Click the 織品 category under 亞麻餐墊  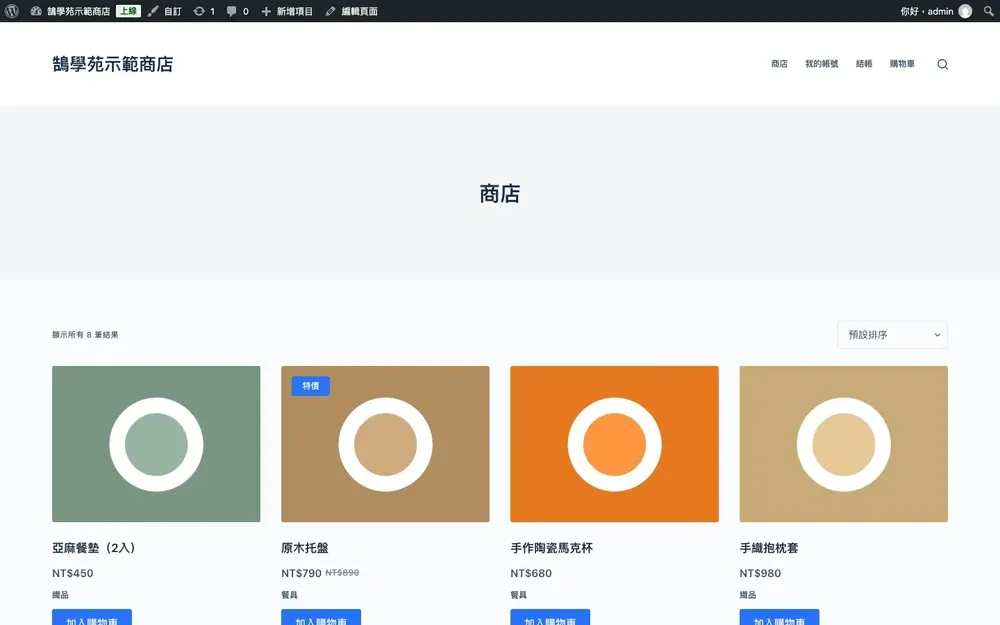point(60,595)
